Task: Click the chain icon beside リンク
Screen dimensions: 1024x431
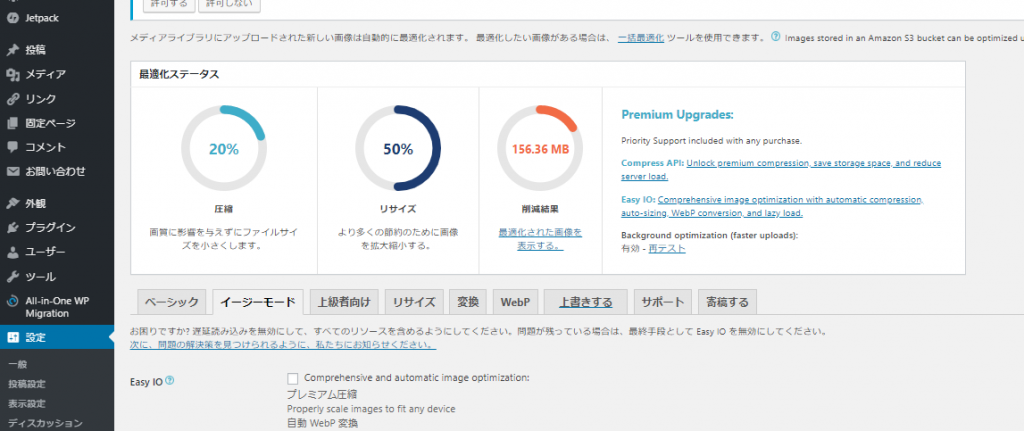Action: (12, 99)
